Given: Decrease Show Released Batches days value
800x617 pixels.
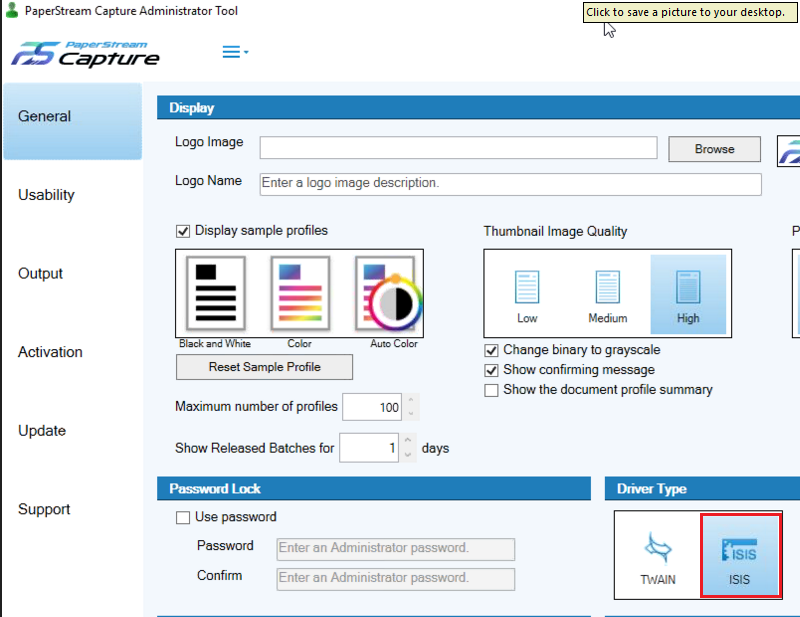Looking at the screenshot, I should [x=407, y=455].
